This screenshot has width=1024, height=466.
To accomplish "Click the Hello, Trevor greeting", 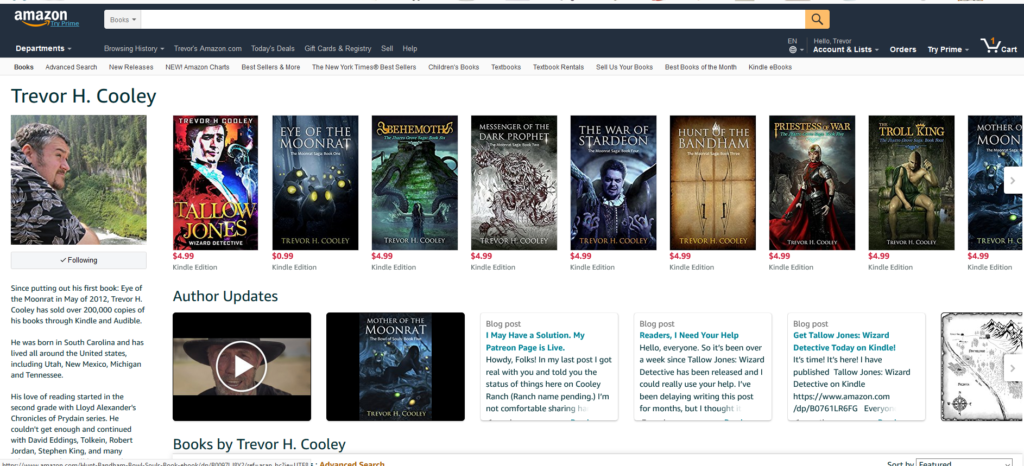I will (832, 40).
